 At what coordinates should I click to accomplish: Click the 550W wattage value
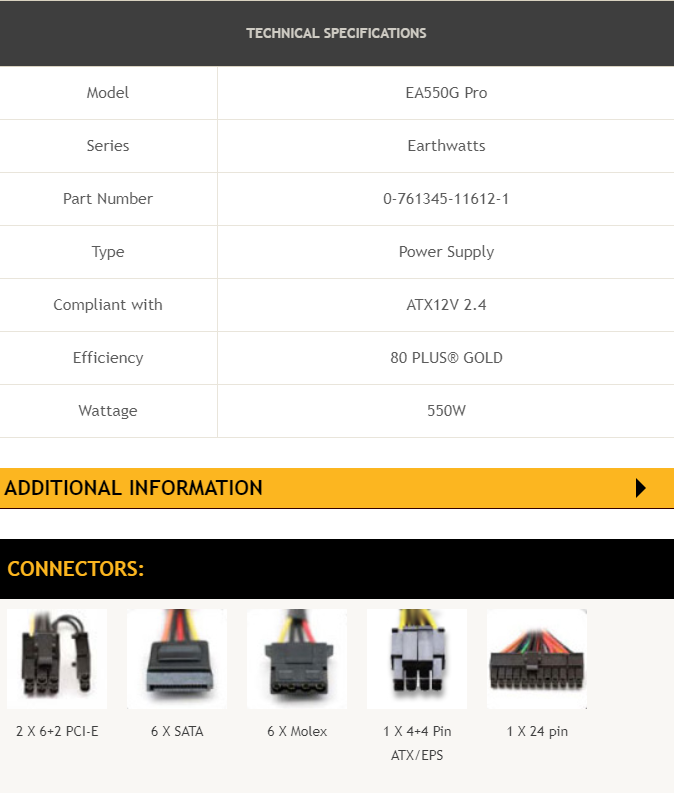click(446, 411)
